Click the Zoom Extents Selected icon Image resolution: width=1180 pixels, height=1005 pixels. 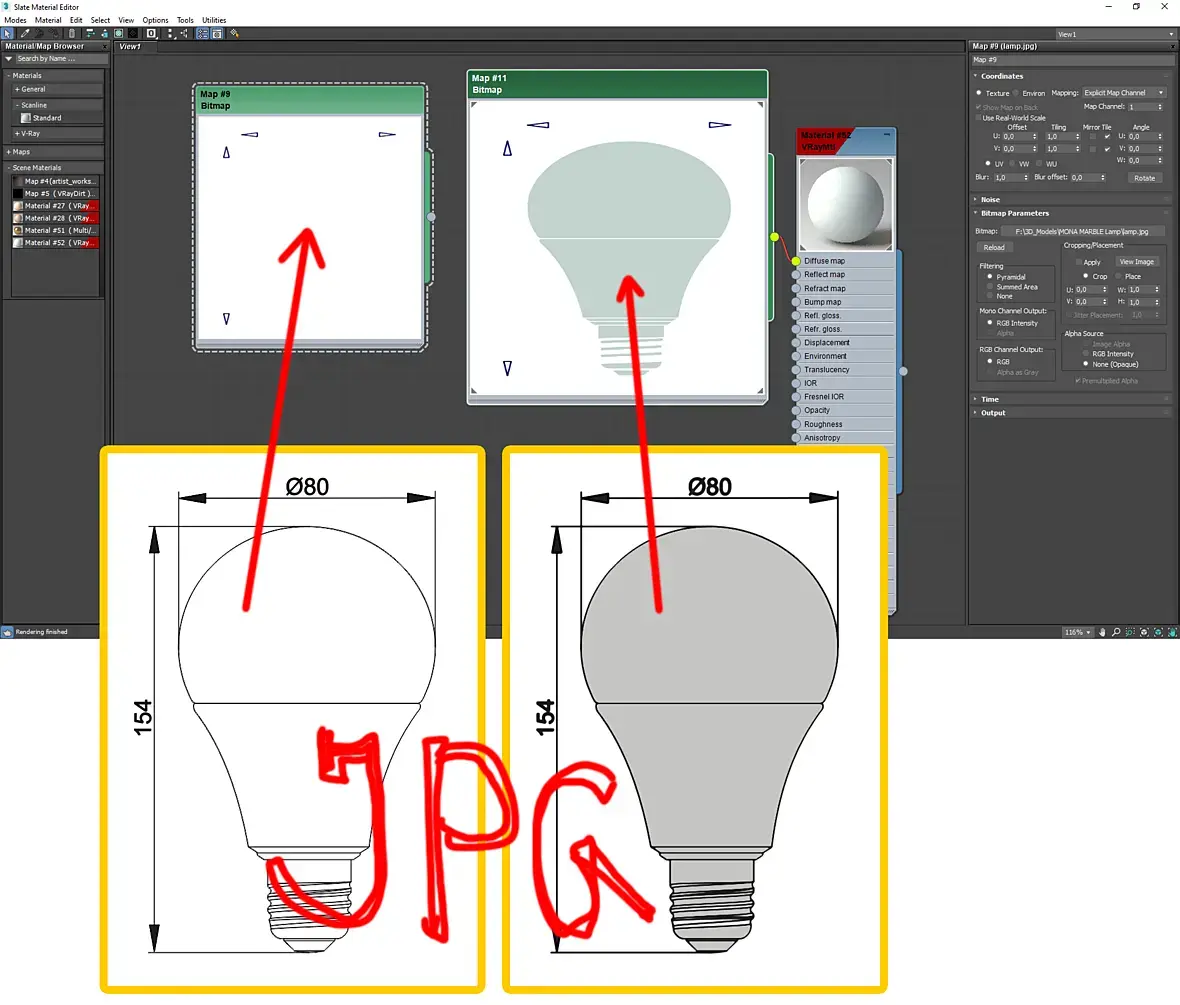pos(1159,632)
